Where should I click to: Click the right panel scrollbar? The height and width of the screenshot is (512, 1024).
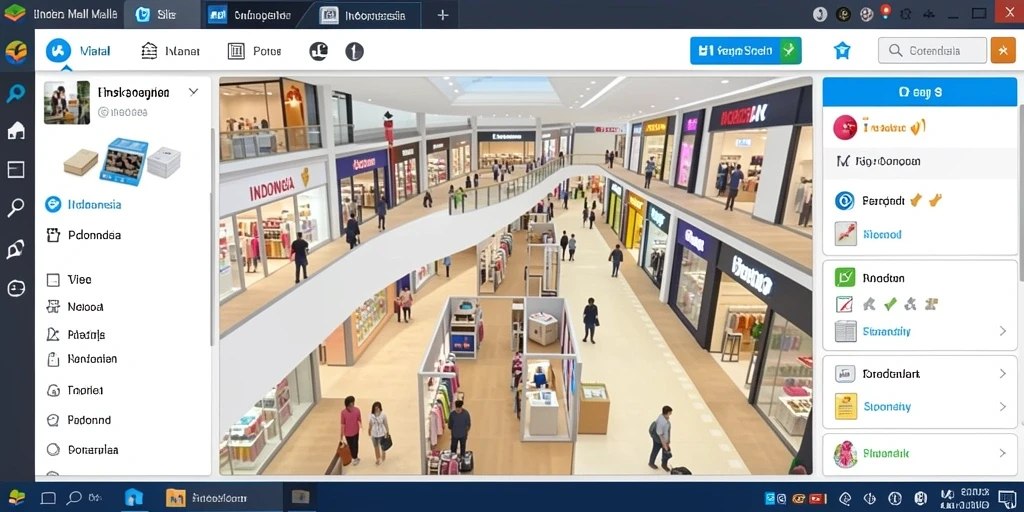pyautogui.click(x=1021, y=193)
